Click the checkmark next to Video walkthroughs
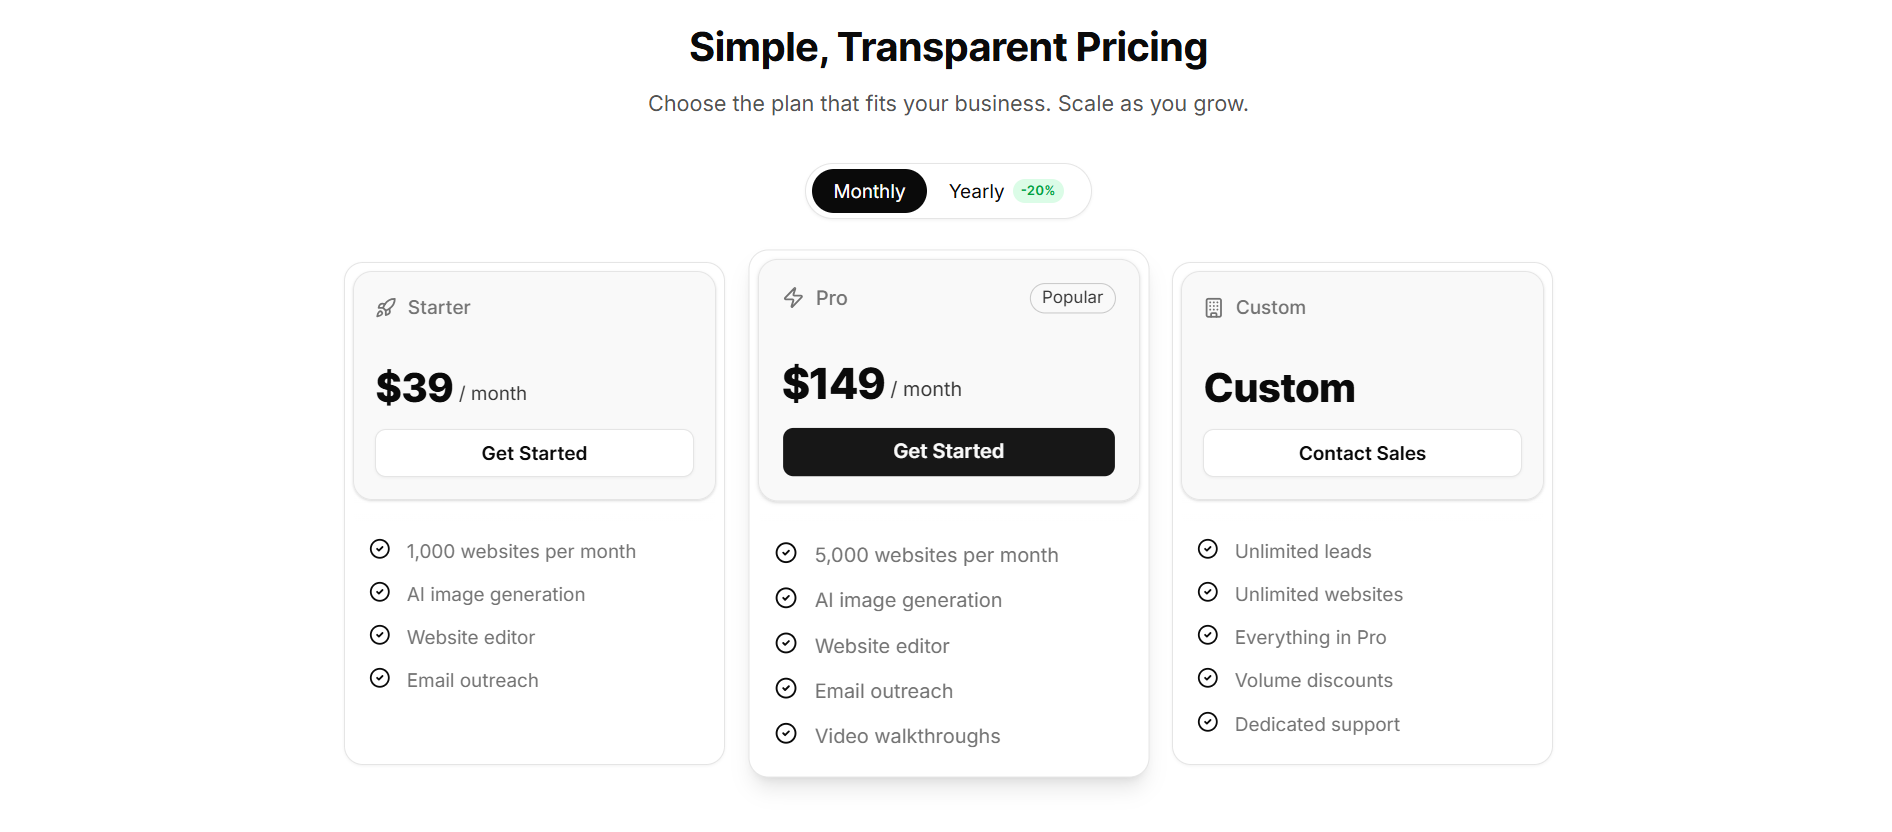 786,733
